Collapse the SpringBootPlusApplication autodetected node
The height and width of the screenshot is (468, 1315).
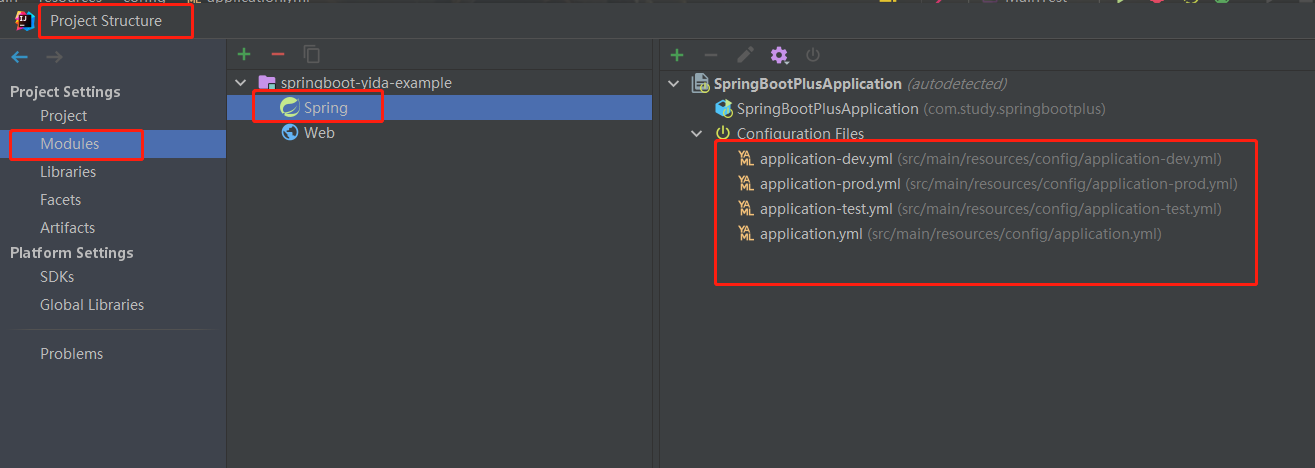click(x=674, y=84)
